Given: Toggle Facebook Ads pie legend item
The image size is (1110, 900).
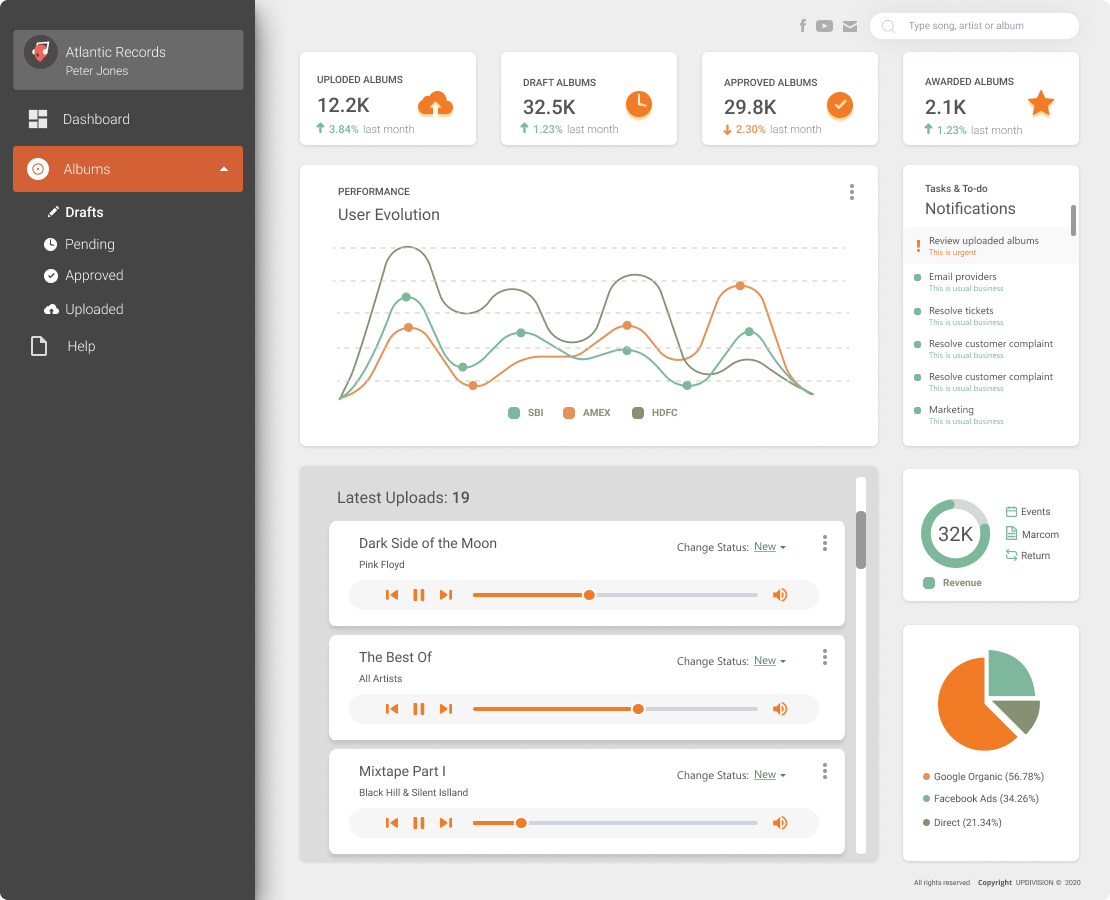Looking at the screenshot, I should (980, 799).
